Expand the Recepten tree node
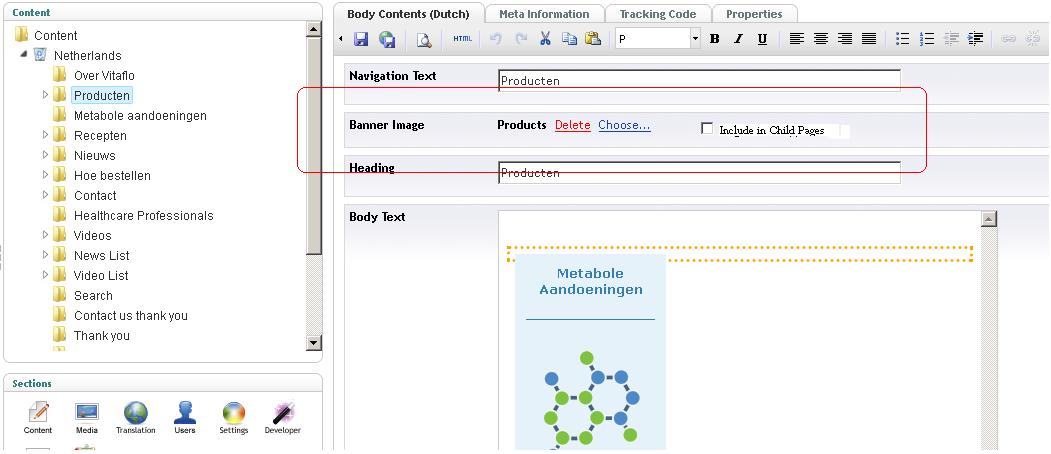The width and height of the screenshot is (1051, 454). (x=46, y=135)
